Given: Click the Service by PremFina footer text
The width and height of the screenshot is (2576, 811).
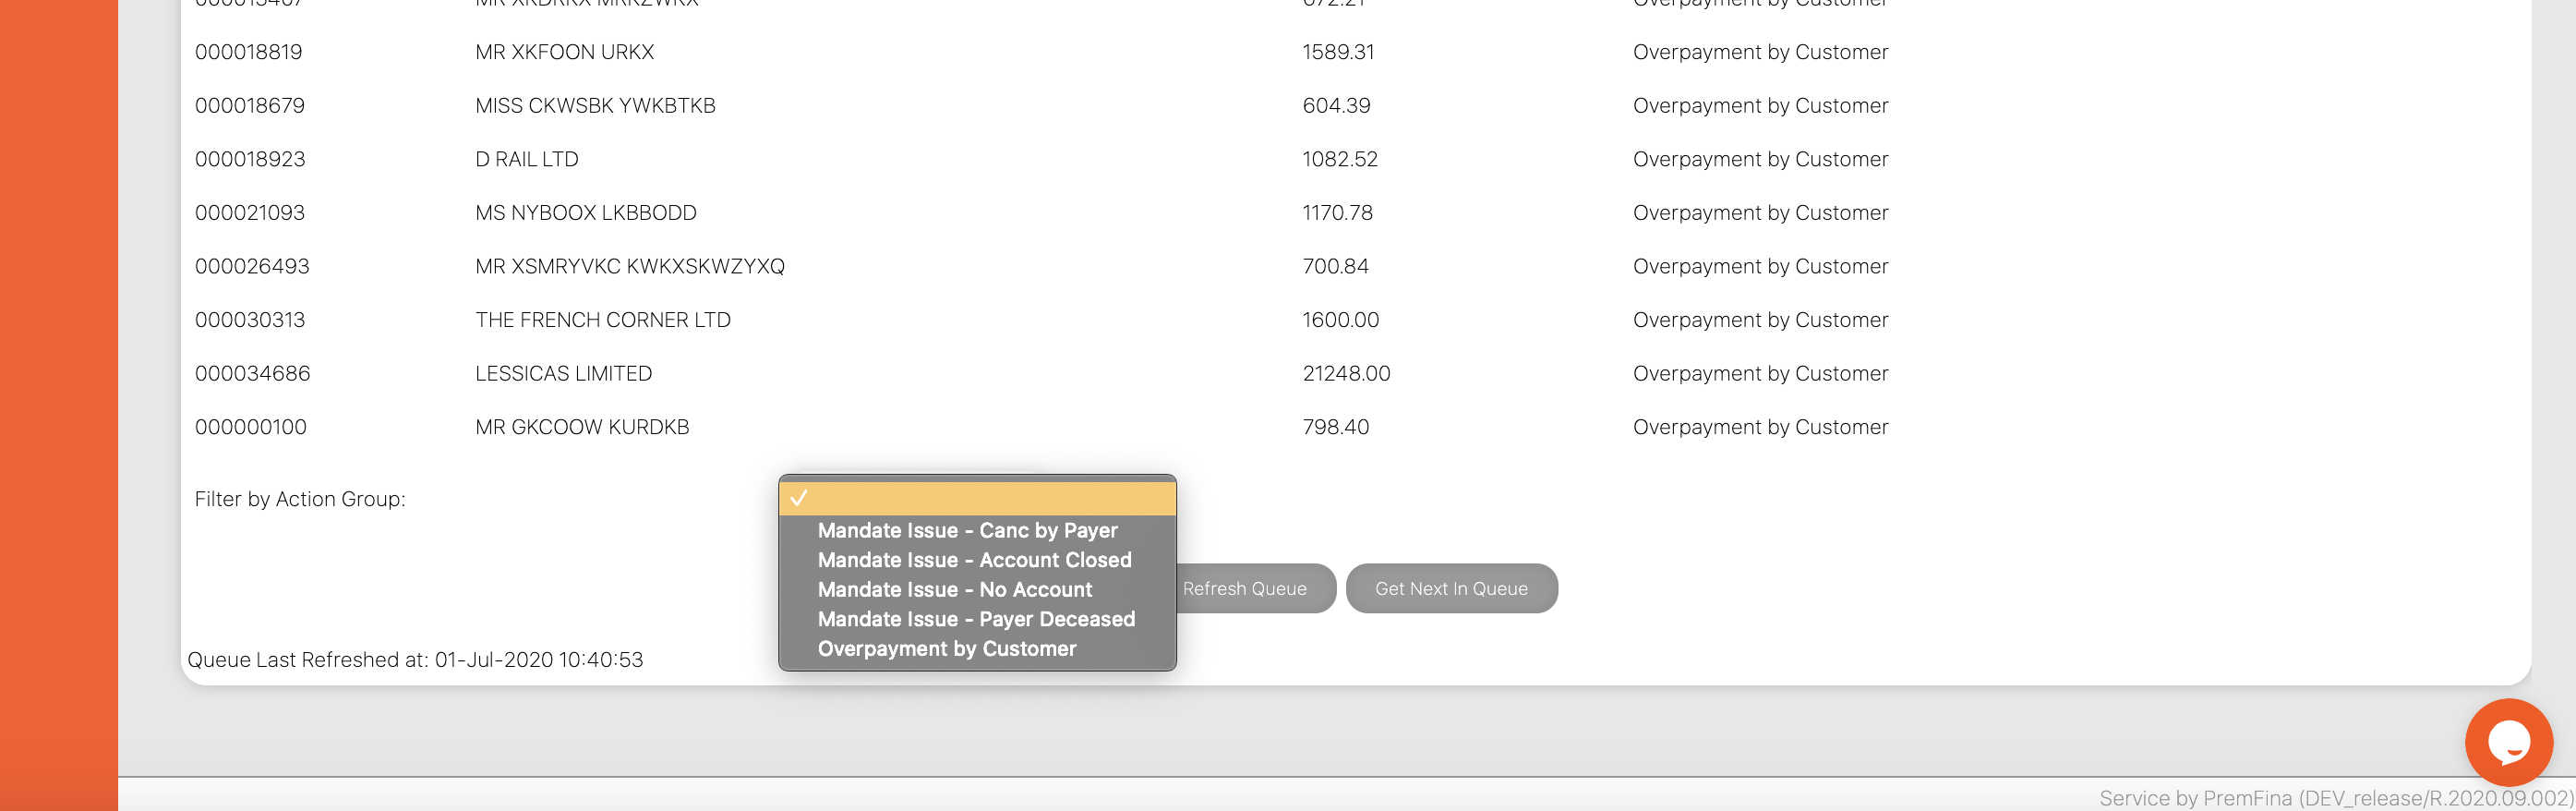Looking at the screenshot, I should (x=2334, y=798).
